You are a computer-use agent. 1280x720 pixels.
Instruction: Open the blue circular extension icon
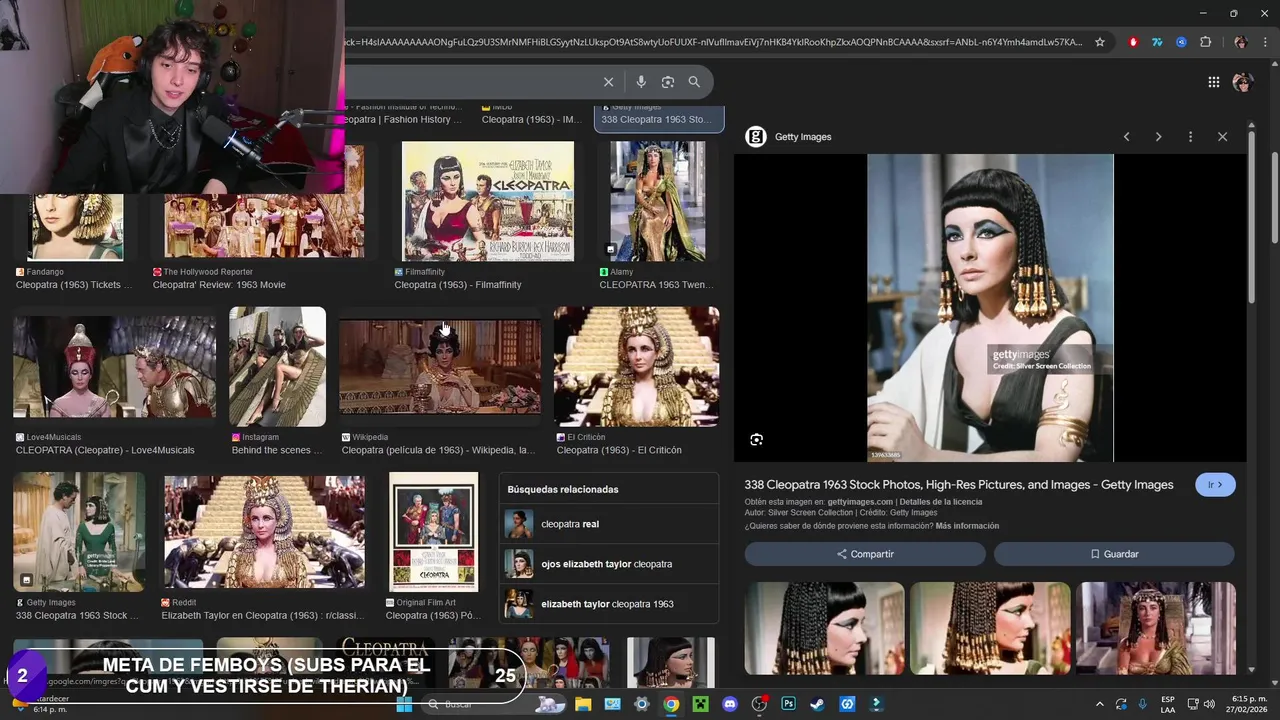[x=1181, y=42]
